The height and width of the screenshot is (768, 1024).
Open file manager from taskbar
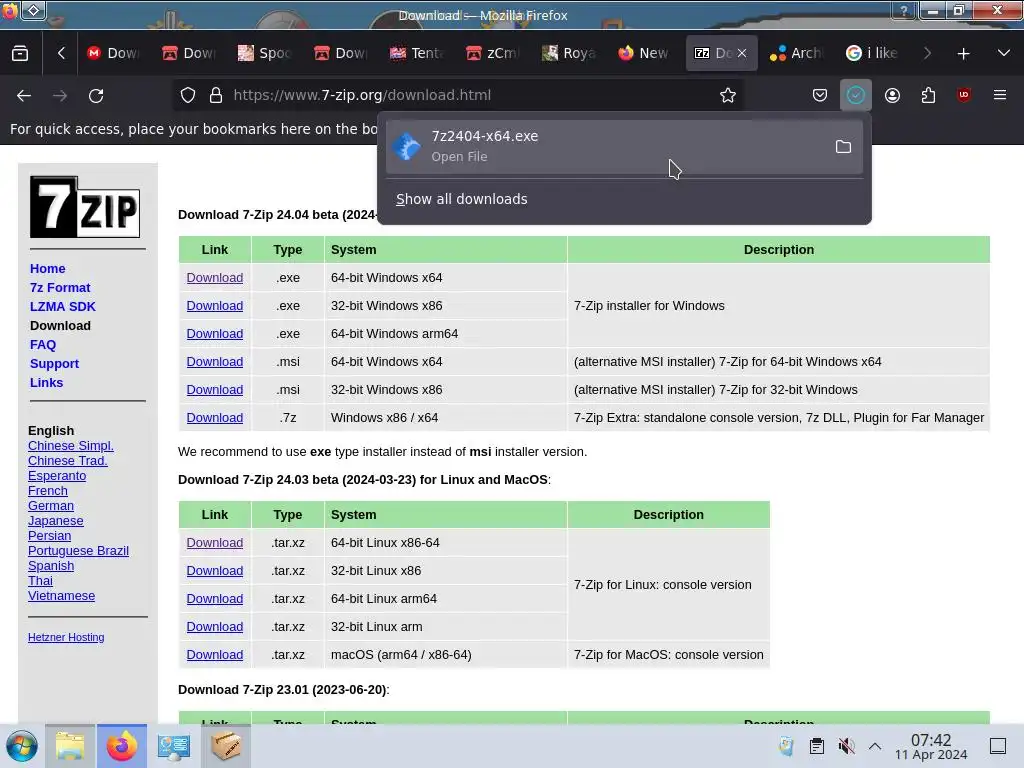(x=70, y=746)
